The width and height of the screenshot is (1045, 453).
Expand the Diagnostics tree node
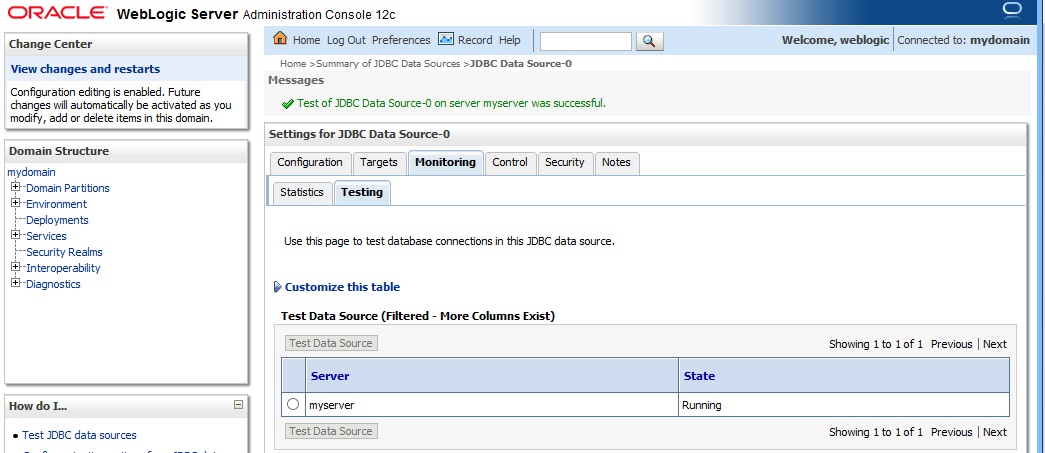point(15,284)
